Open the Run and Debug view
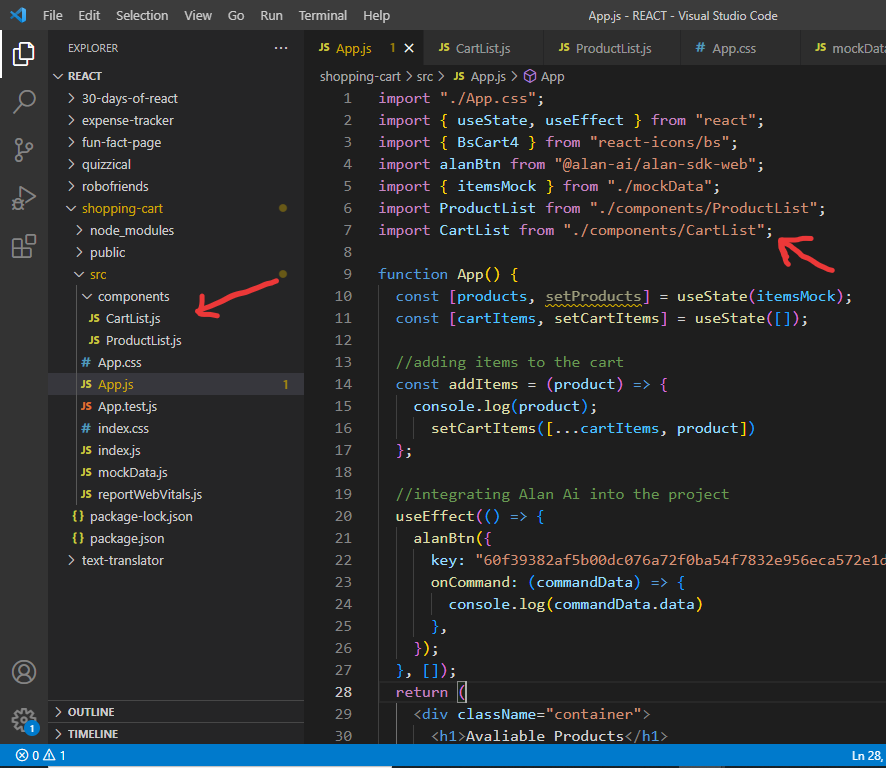 (24, 198)
